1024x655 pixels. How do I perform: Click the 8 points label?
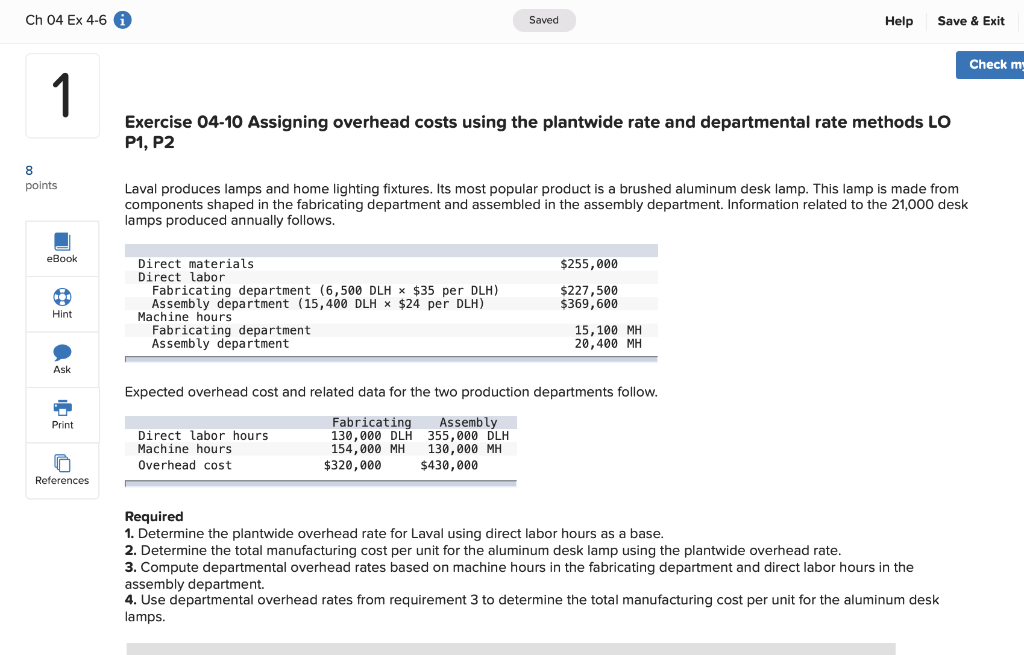click(x=40, y=178)
